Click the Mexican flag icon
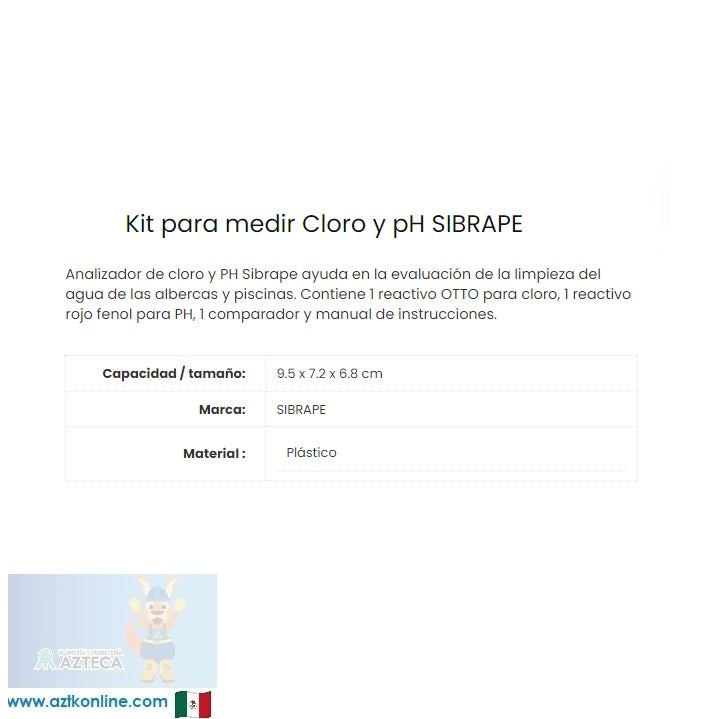The height and width of the screenshot is (719, 720). pyautogui.click(x=193, y=704)
